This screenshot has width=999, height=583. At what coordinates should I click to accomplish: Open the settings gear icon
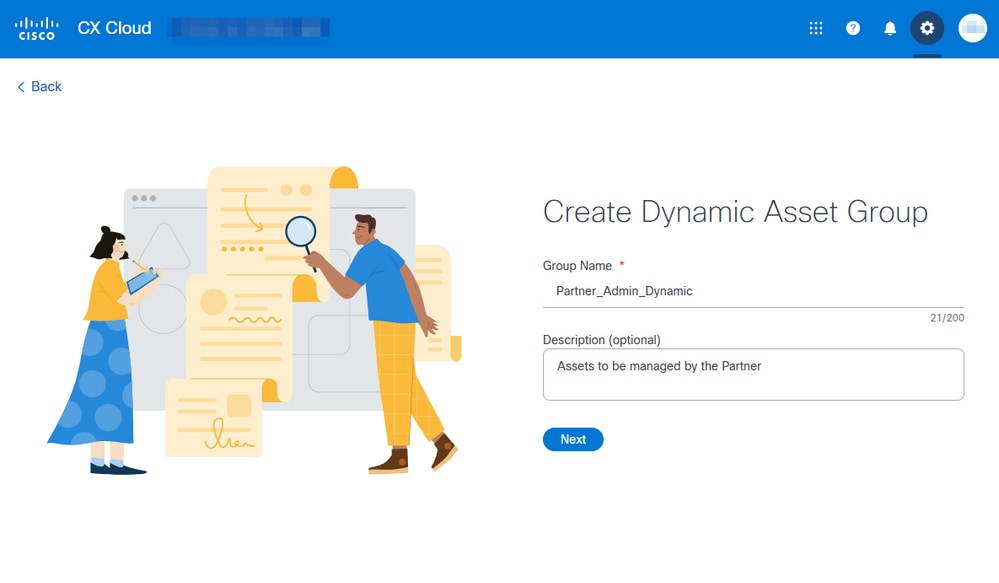pos(926,28)
